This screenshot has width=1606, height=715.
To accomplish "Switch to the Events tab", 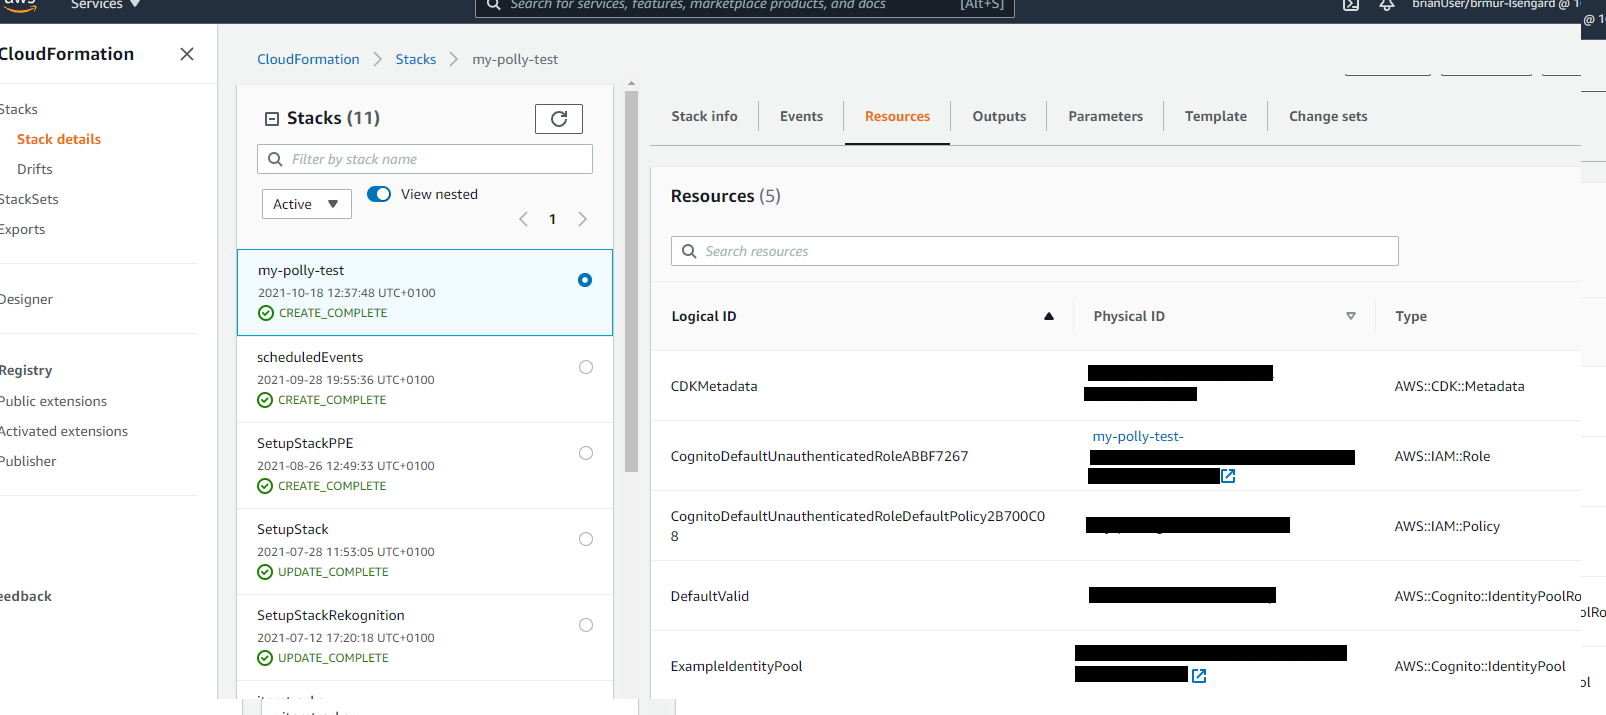I will click(x=801, y=116).
